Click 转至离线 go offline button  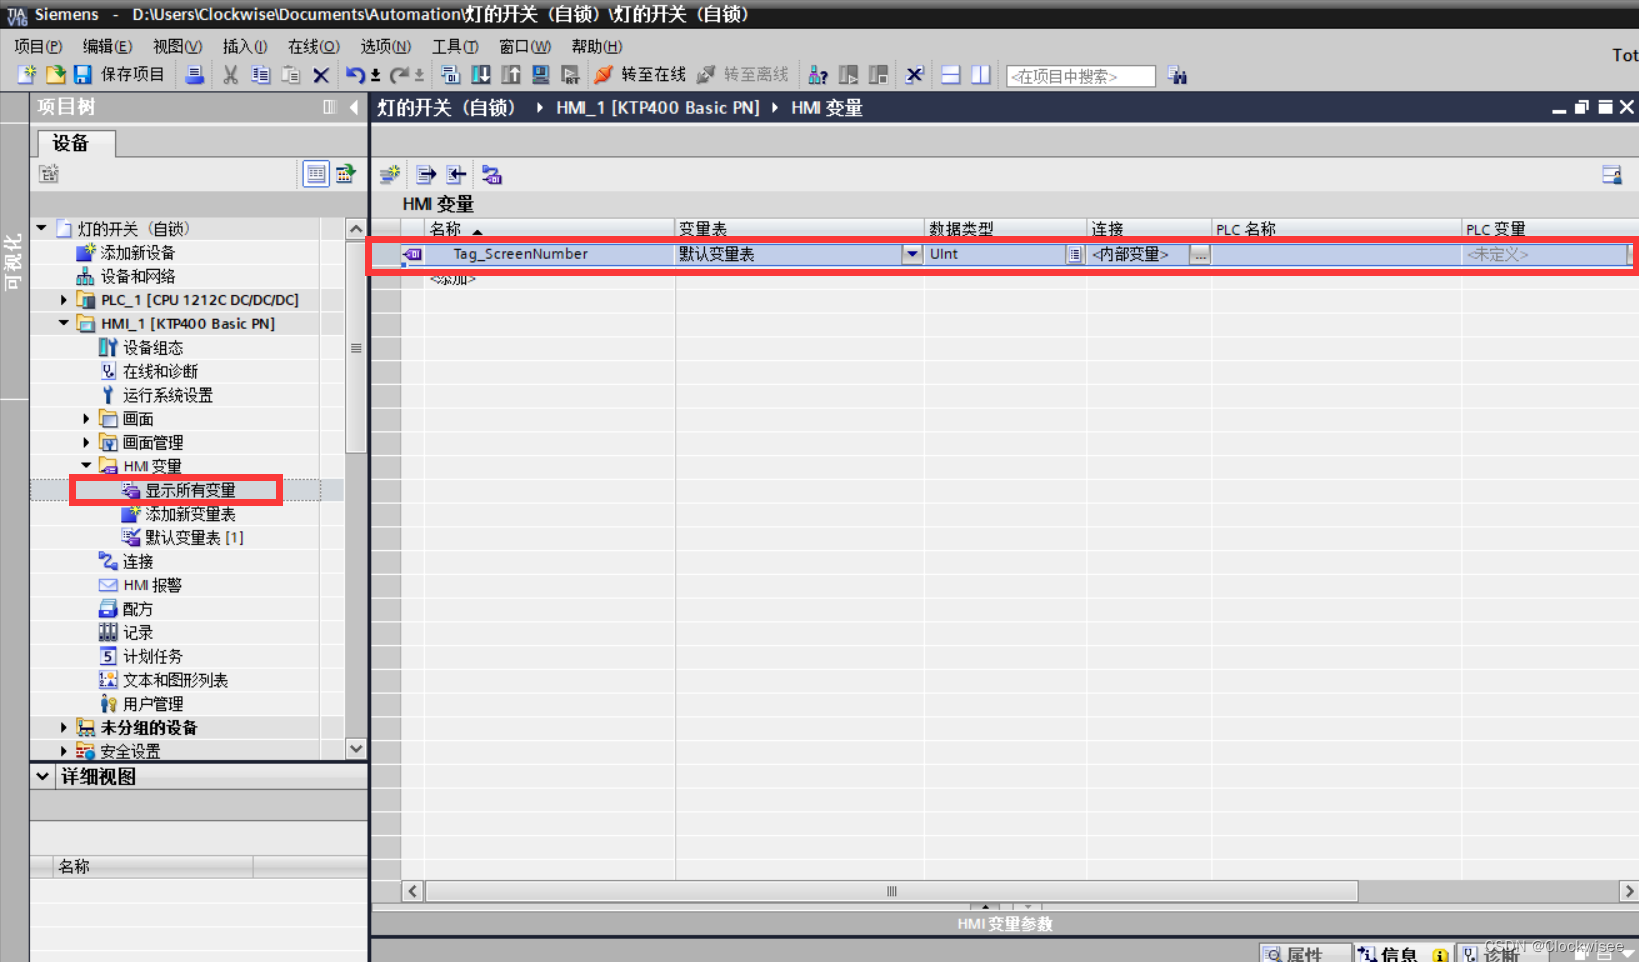(743, 75)
